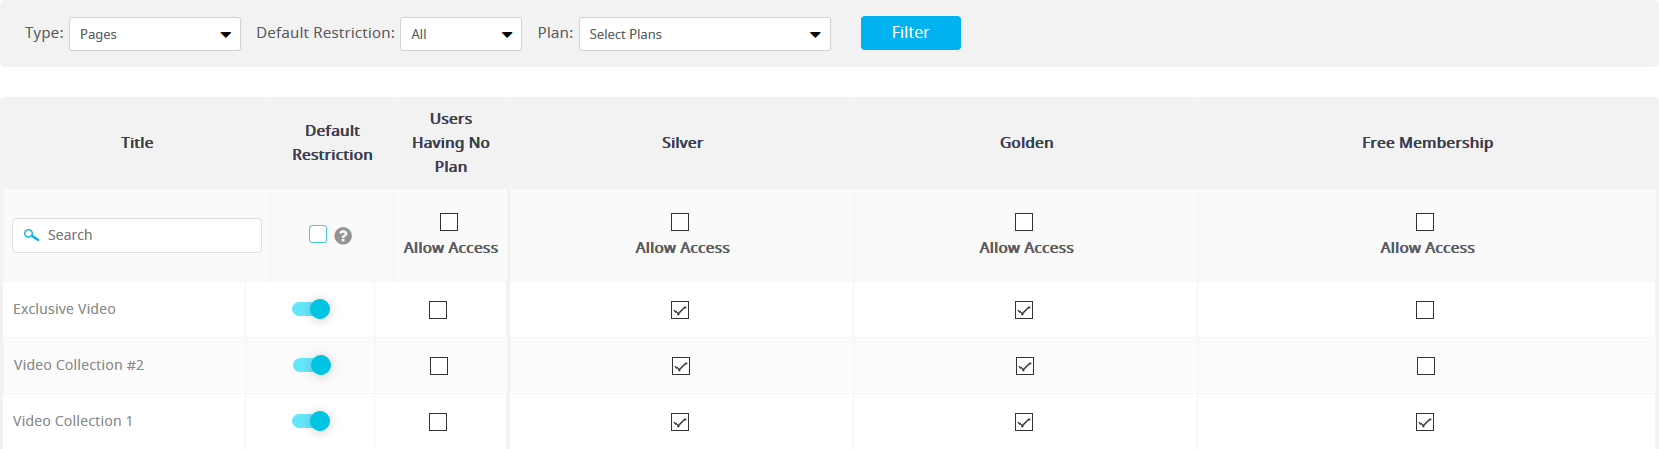Enable no-plan user access for Video Collection 1
Image resolution: width=1659 pixels, height=449 pixels.
tap(438, 422)
